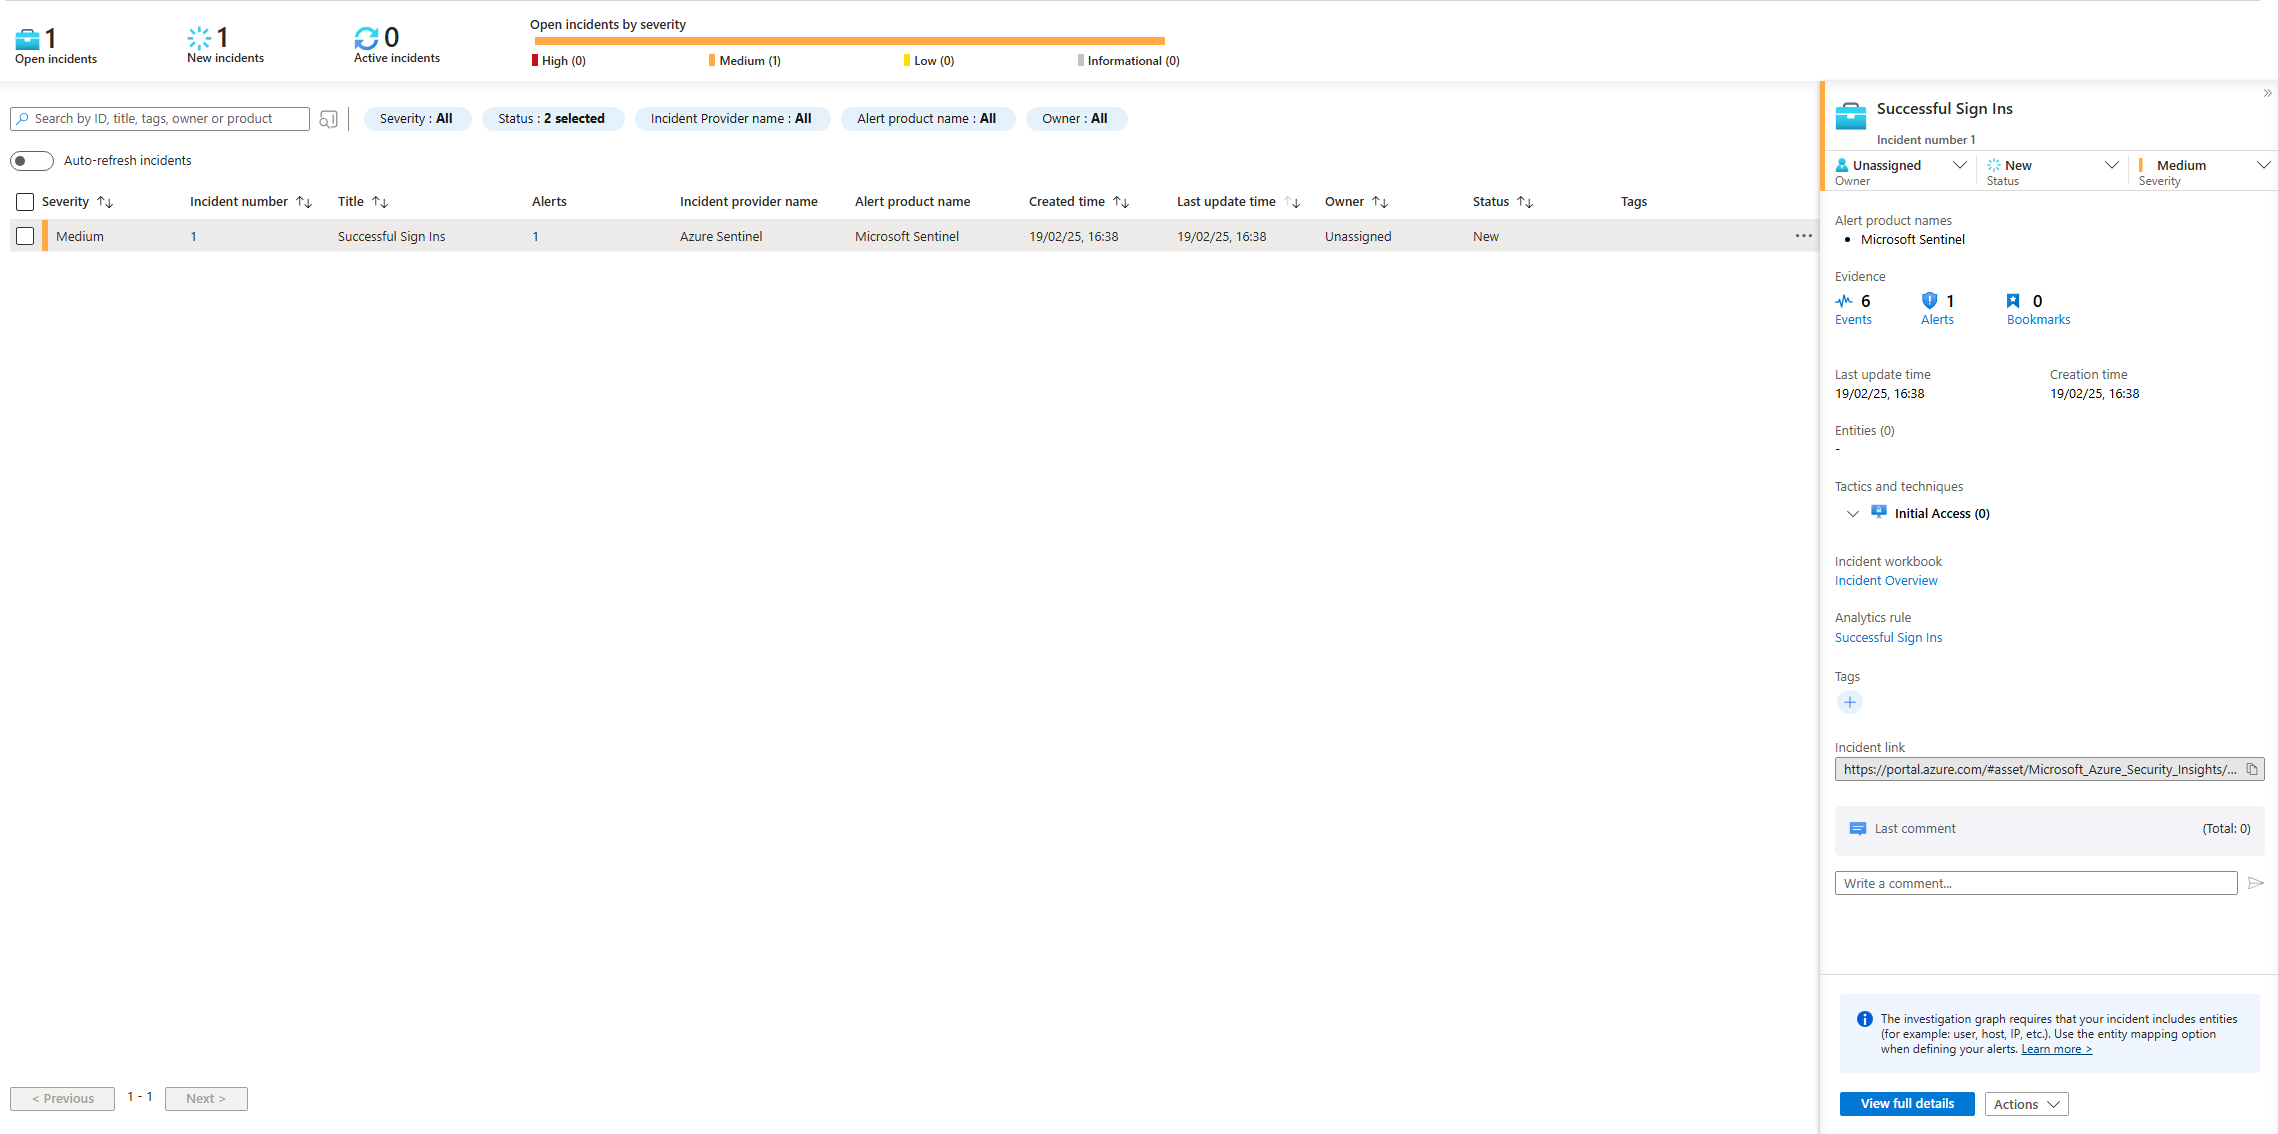Viewport: 2278px width, 1134px height.
Task: Focus the incident search box
Action: (160, 119)
